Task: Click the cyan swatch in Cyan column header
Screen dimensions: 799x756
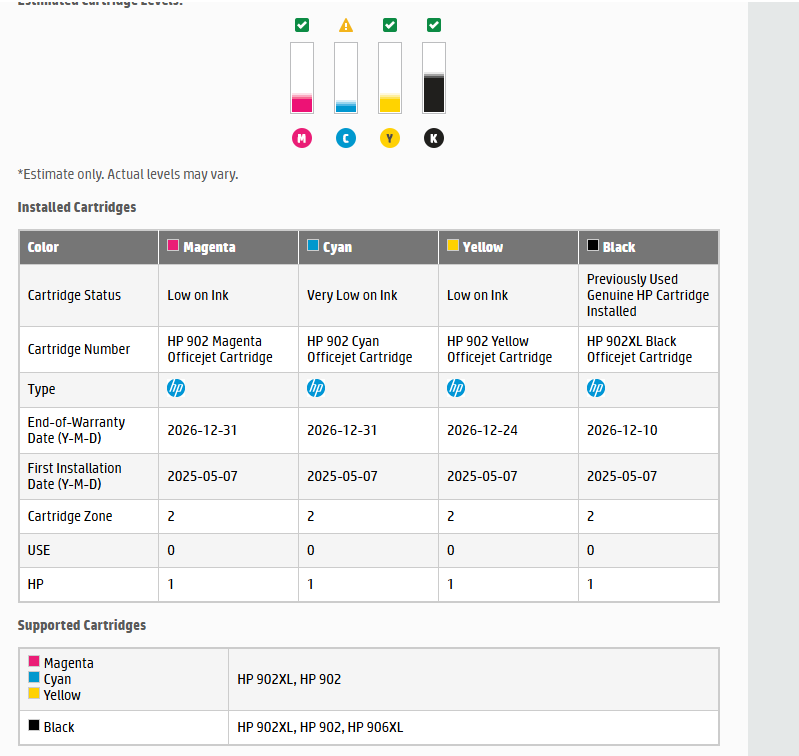Action: click(x=313, y=245)
